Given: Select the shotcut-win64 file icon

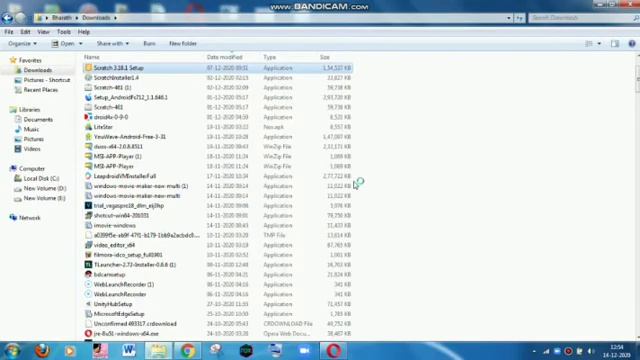Looking at the screenshot, I should 88,215.
